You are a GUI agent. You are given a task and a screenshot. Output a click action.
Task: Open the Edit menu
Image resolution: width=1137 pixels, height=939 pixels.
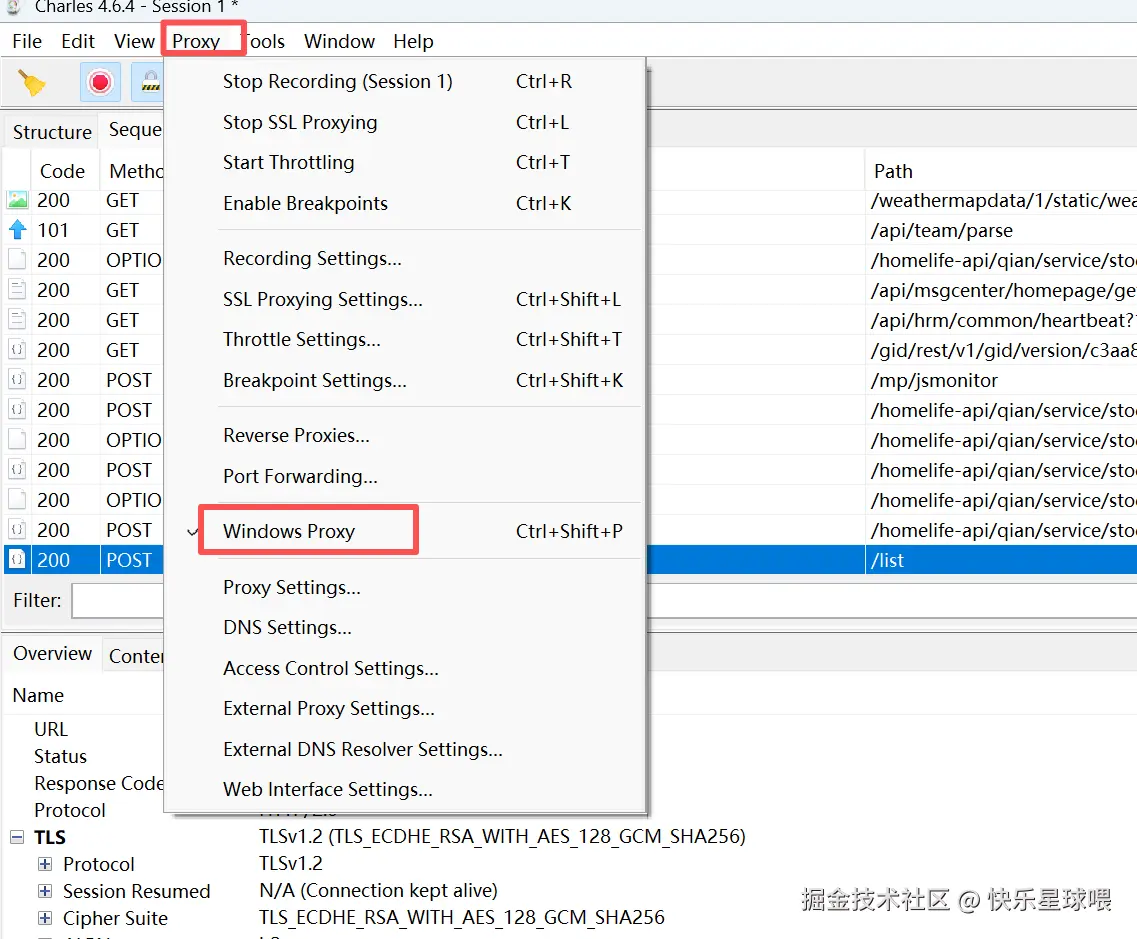78,41
